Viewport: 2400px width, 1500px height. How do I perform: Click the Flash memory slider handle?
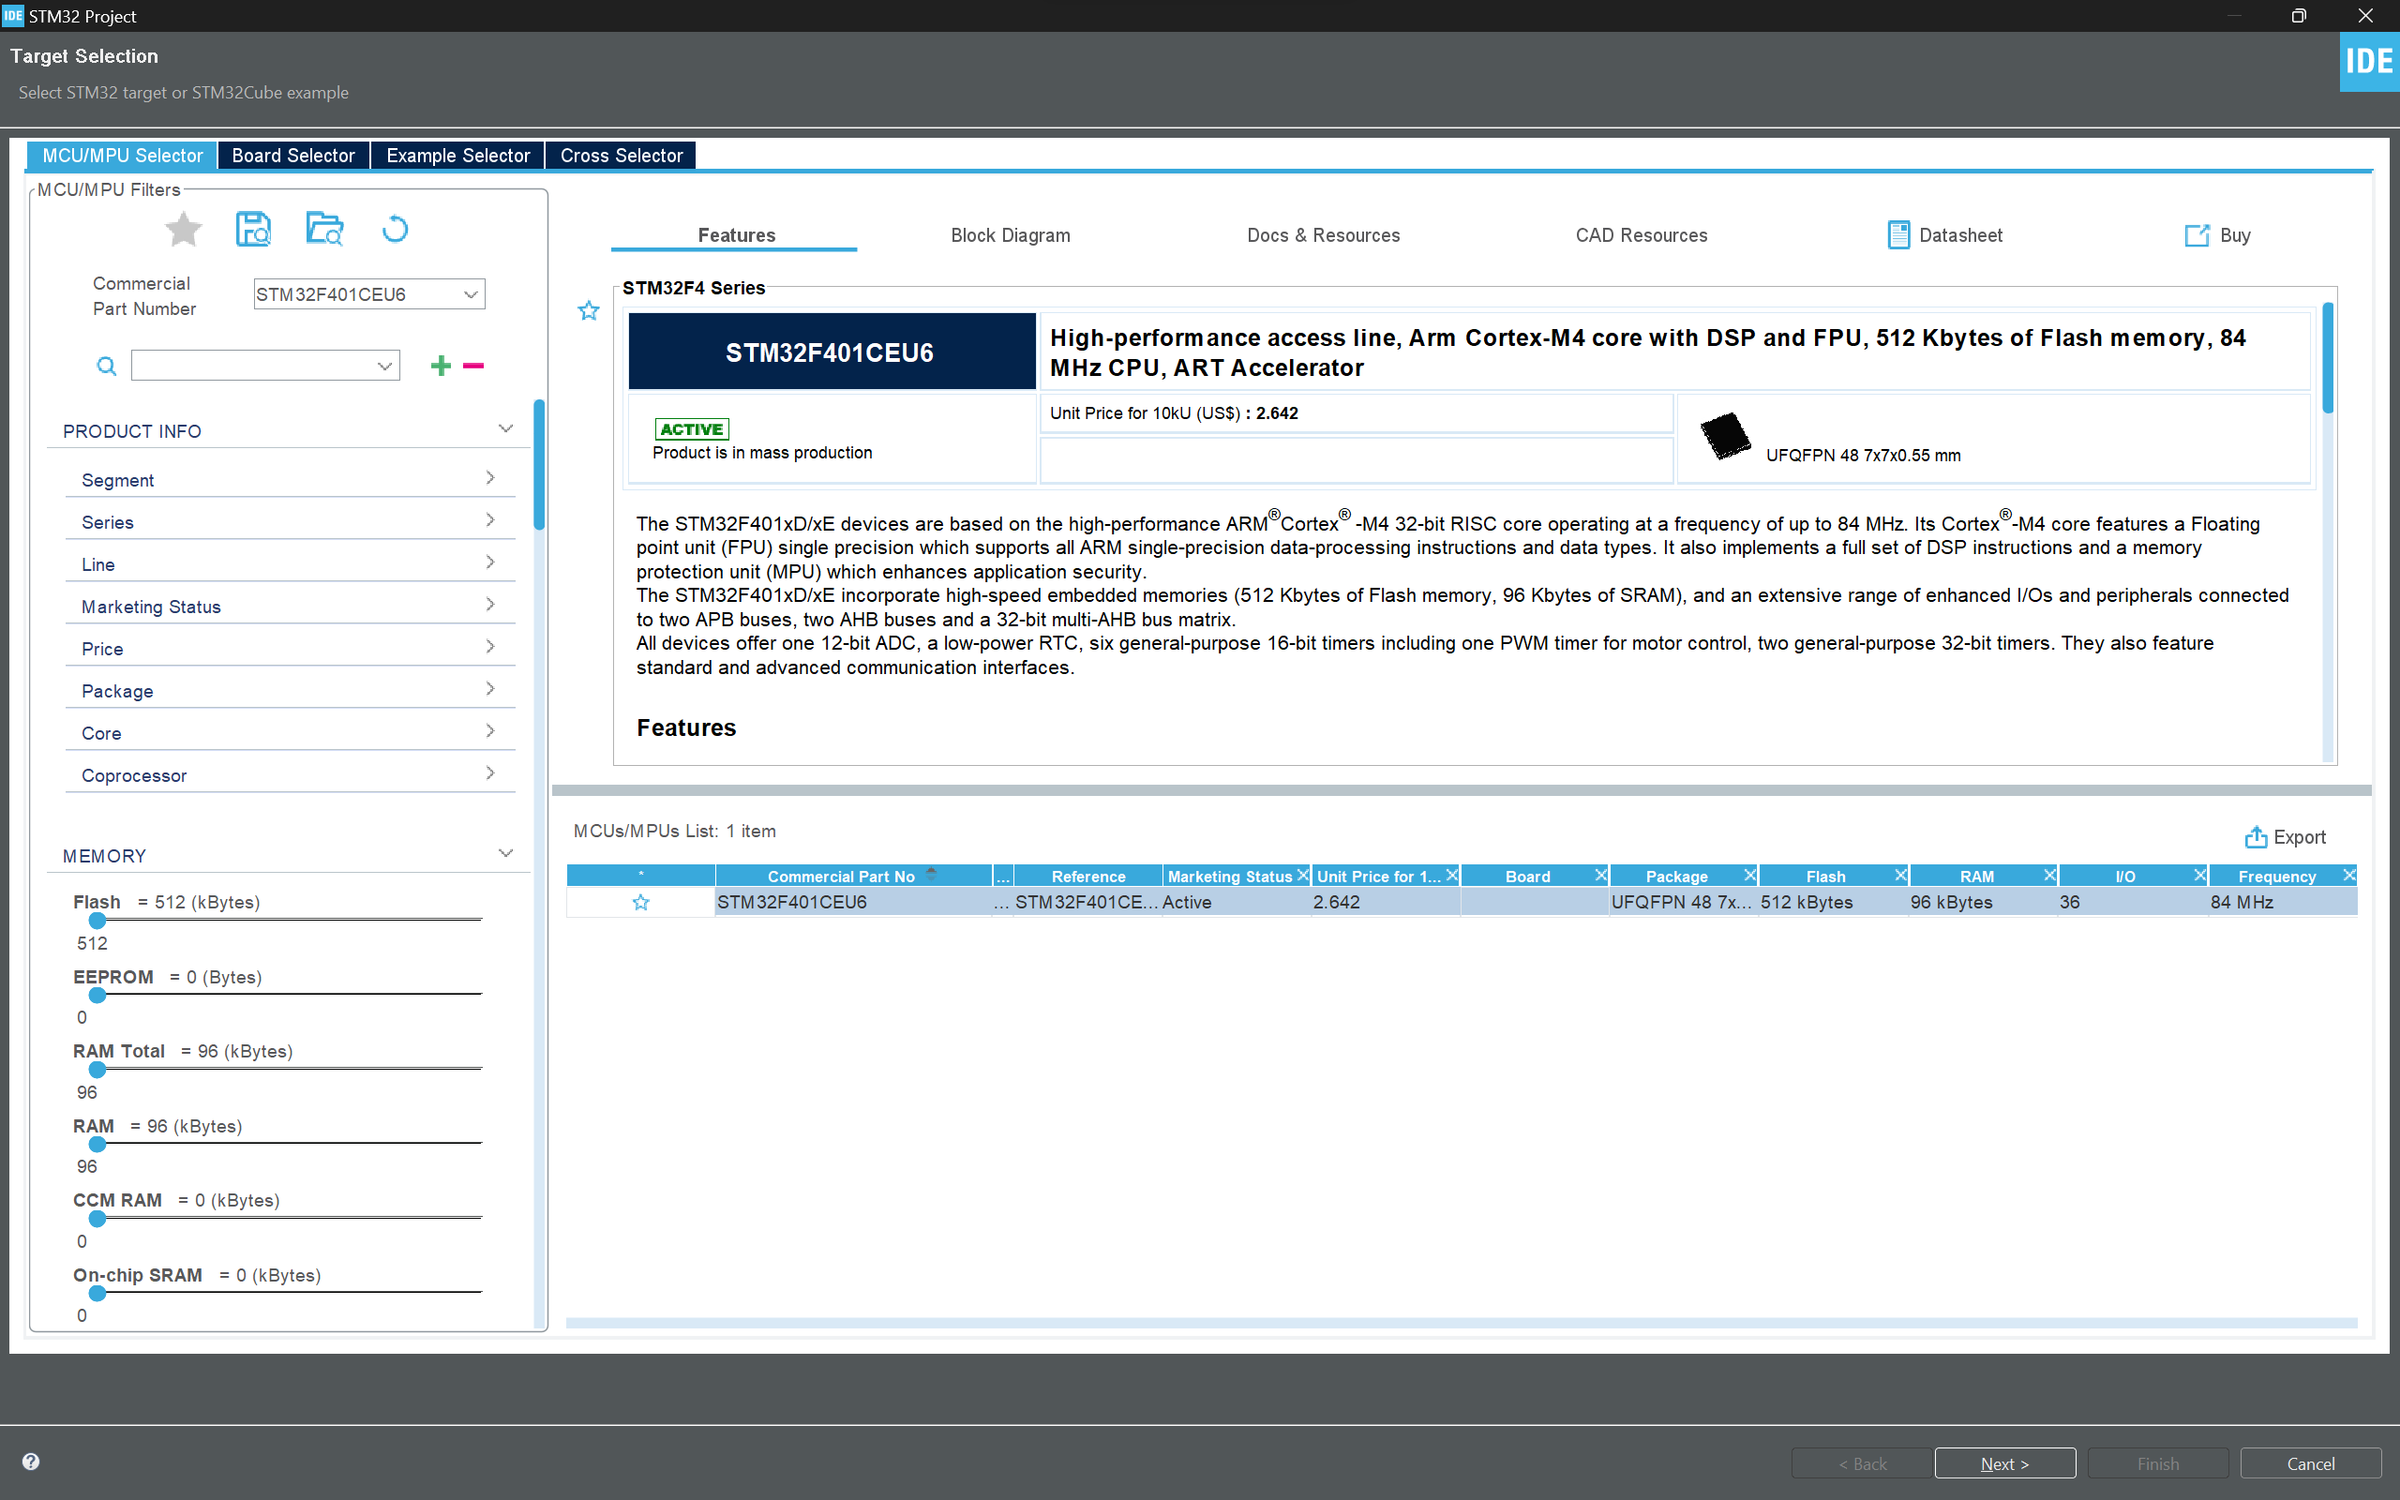tap(97, 920)
